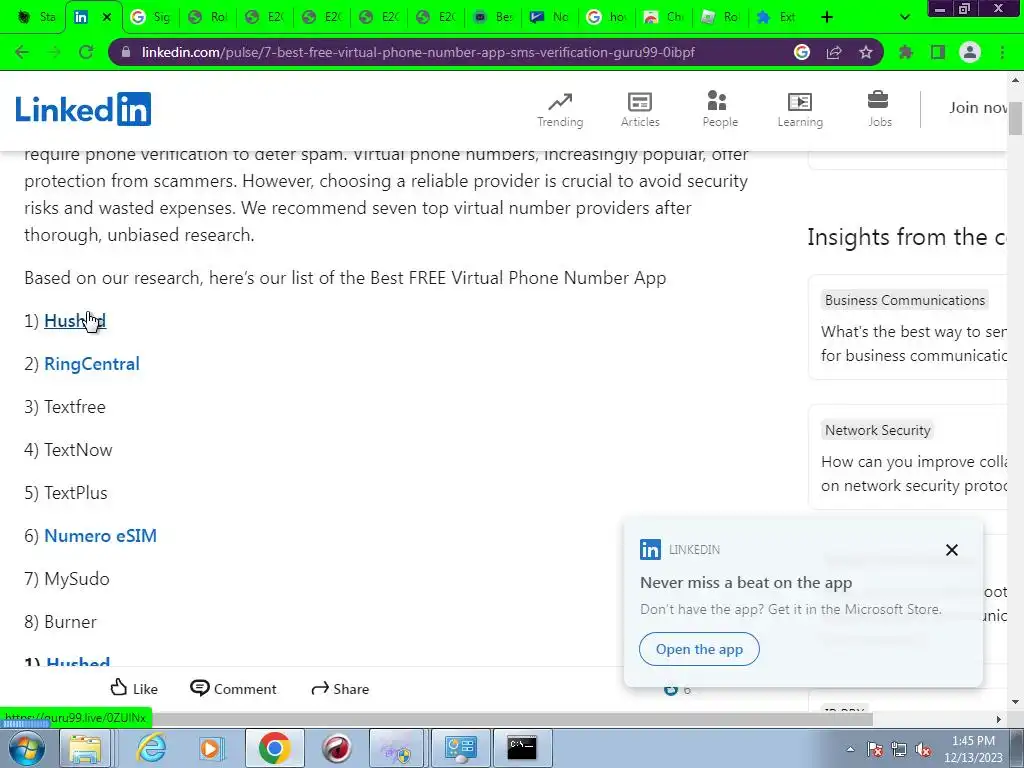Bookmark this page with the star icon
Image resolution: width=1024 pixels, height=768 pixels.
(866, 52)
